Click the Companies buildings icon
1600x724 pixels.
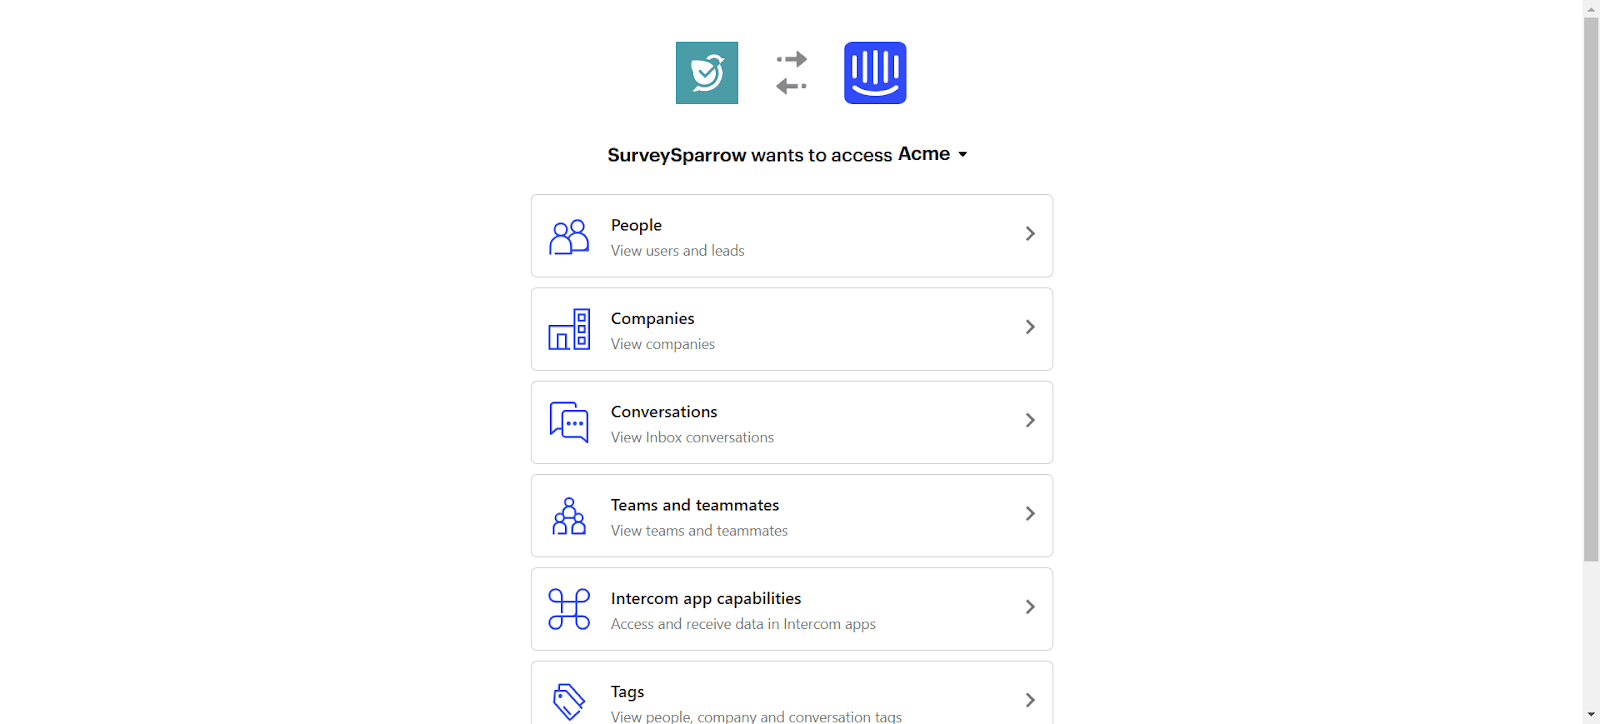click(569, 330)
